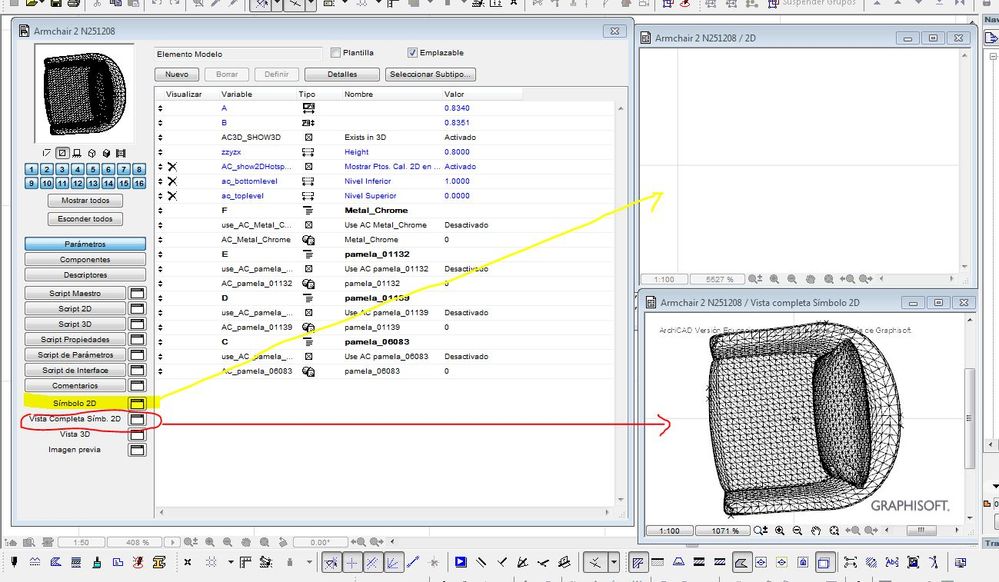Viewport: 999px width, 582px height.
Task: Open Script Maestro in separate window icon
Action: click(138, 294)
